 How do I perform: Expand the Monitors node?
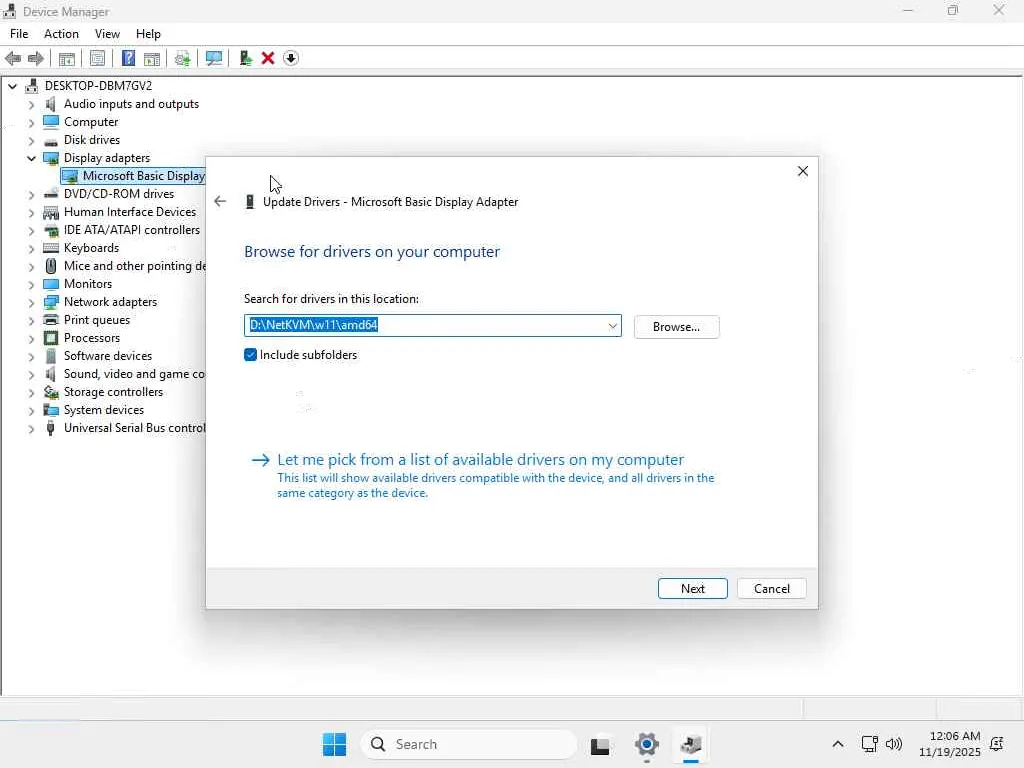click(31, 285)
